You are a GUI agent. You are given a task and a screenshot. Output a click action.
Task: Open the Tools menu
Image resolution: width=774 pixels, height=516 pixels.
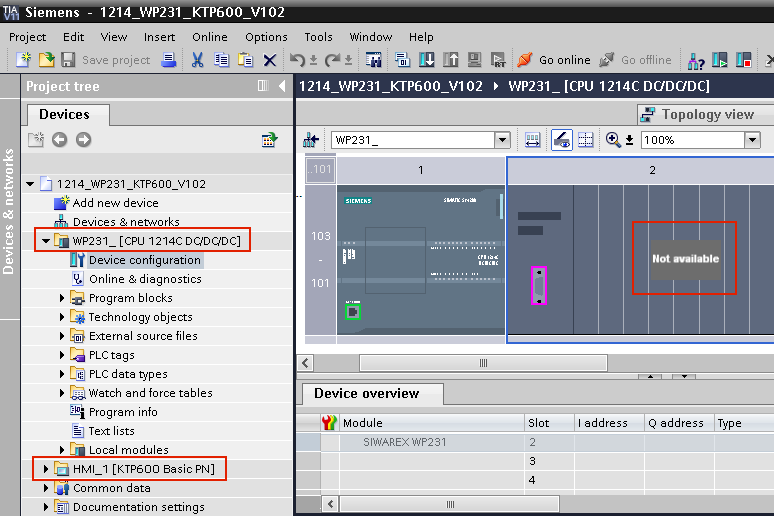click(x=318, y=37)
